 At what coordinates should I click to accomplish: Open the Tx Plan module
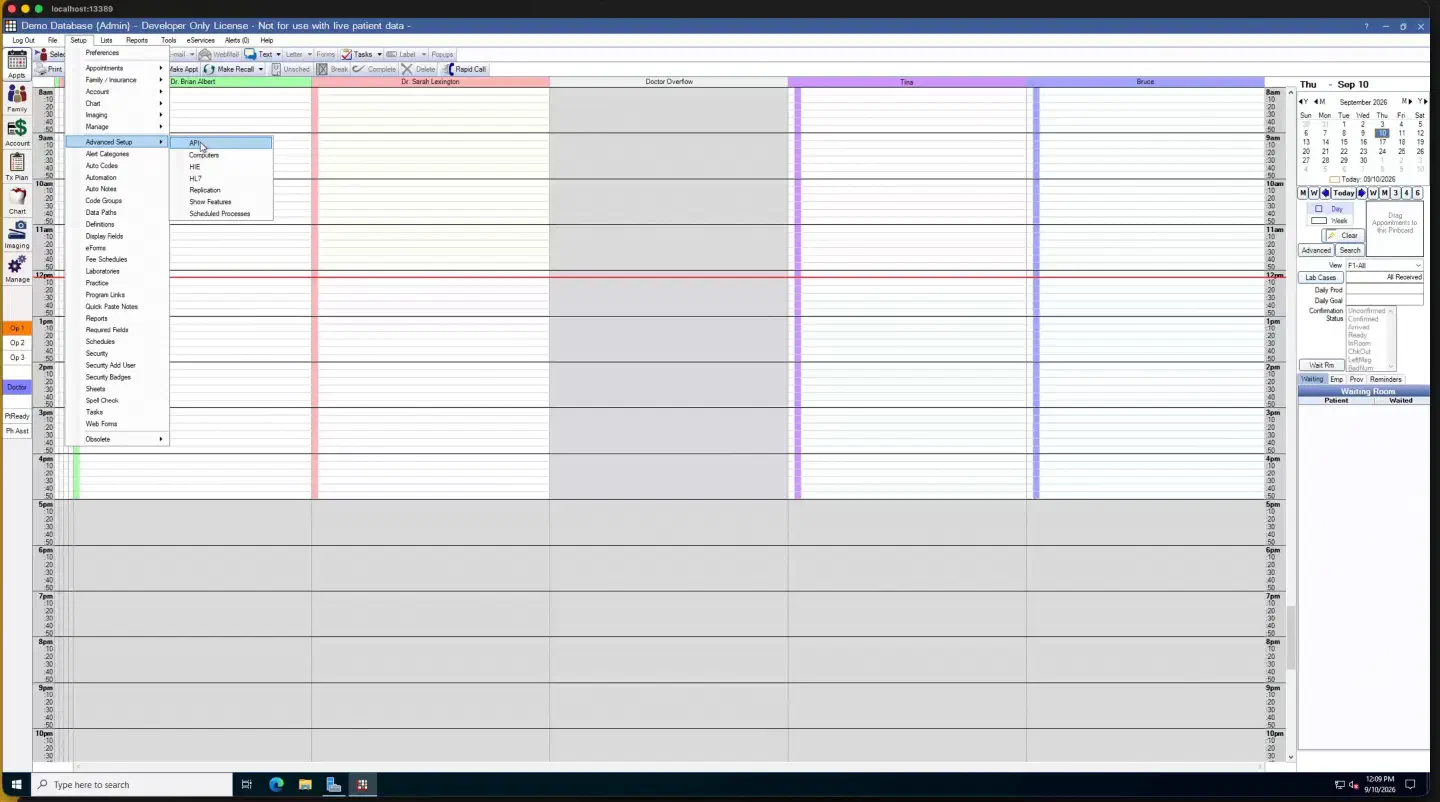(x=17, y=167)
